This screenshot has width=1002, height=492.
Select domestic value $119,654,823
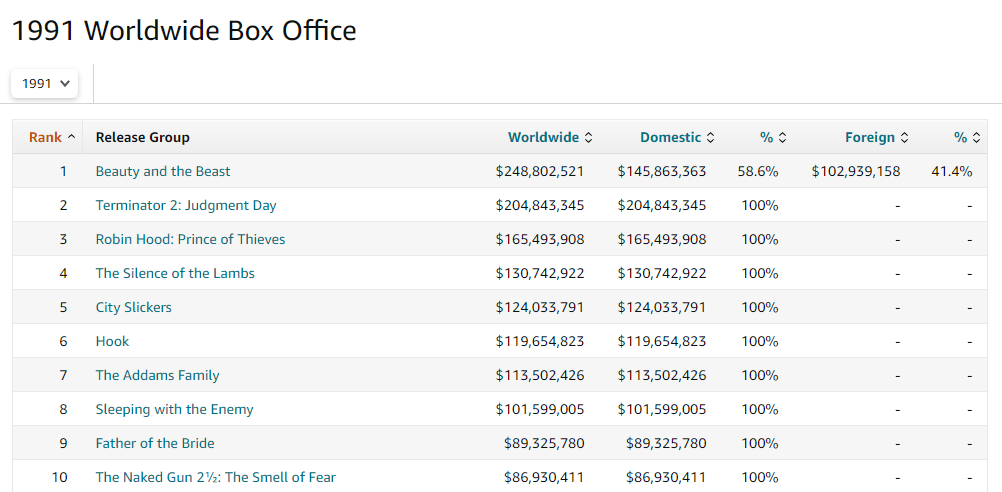coord(662,341)
